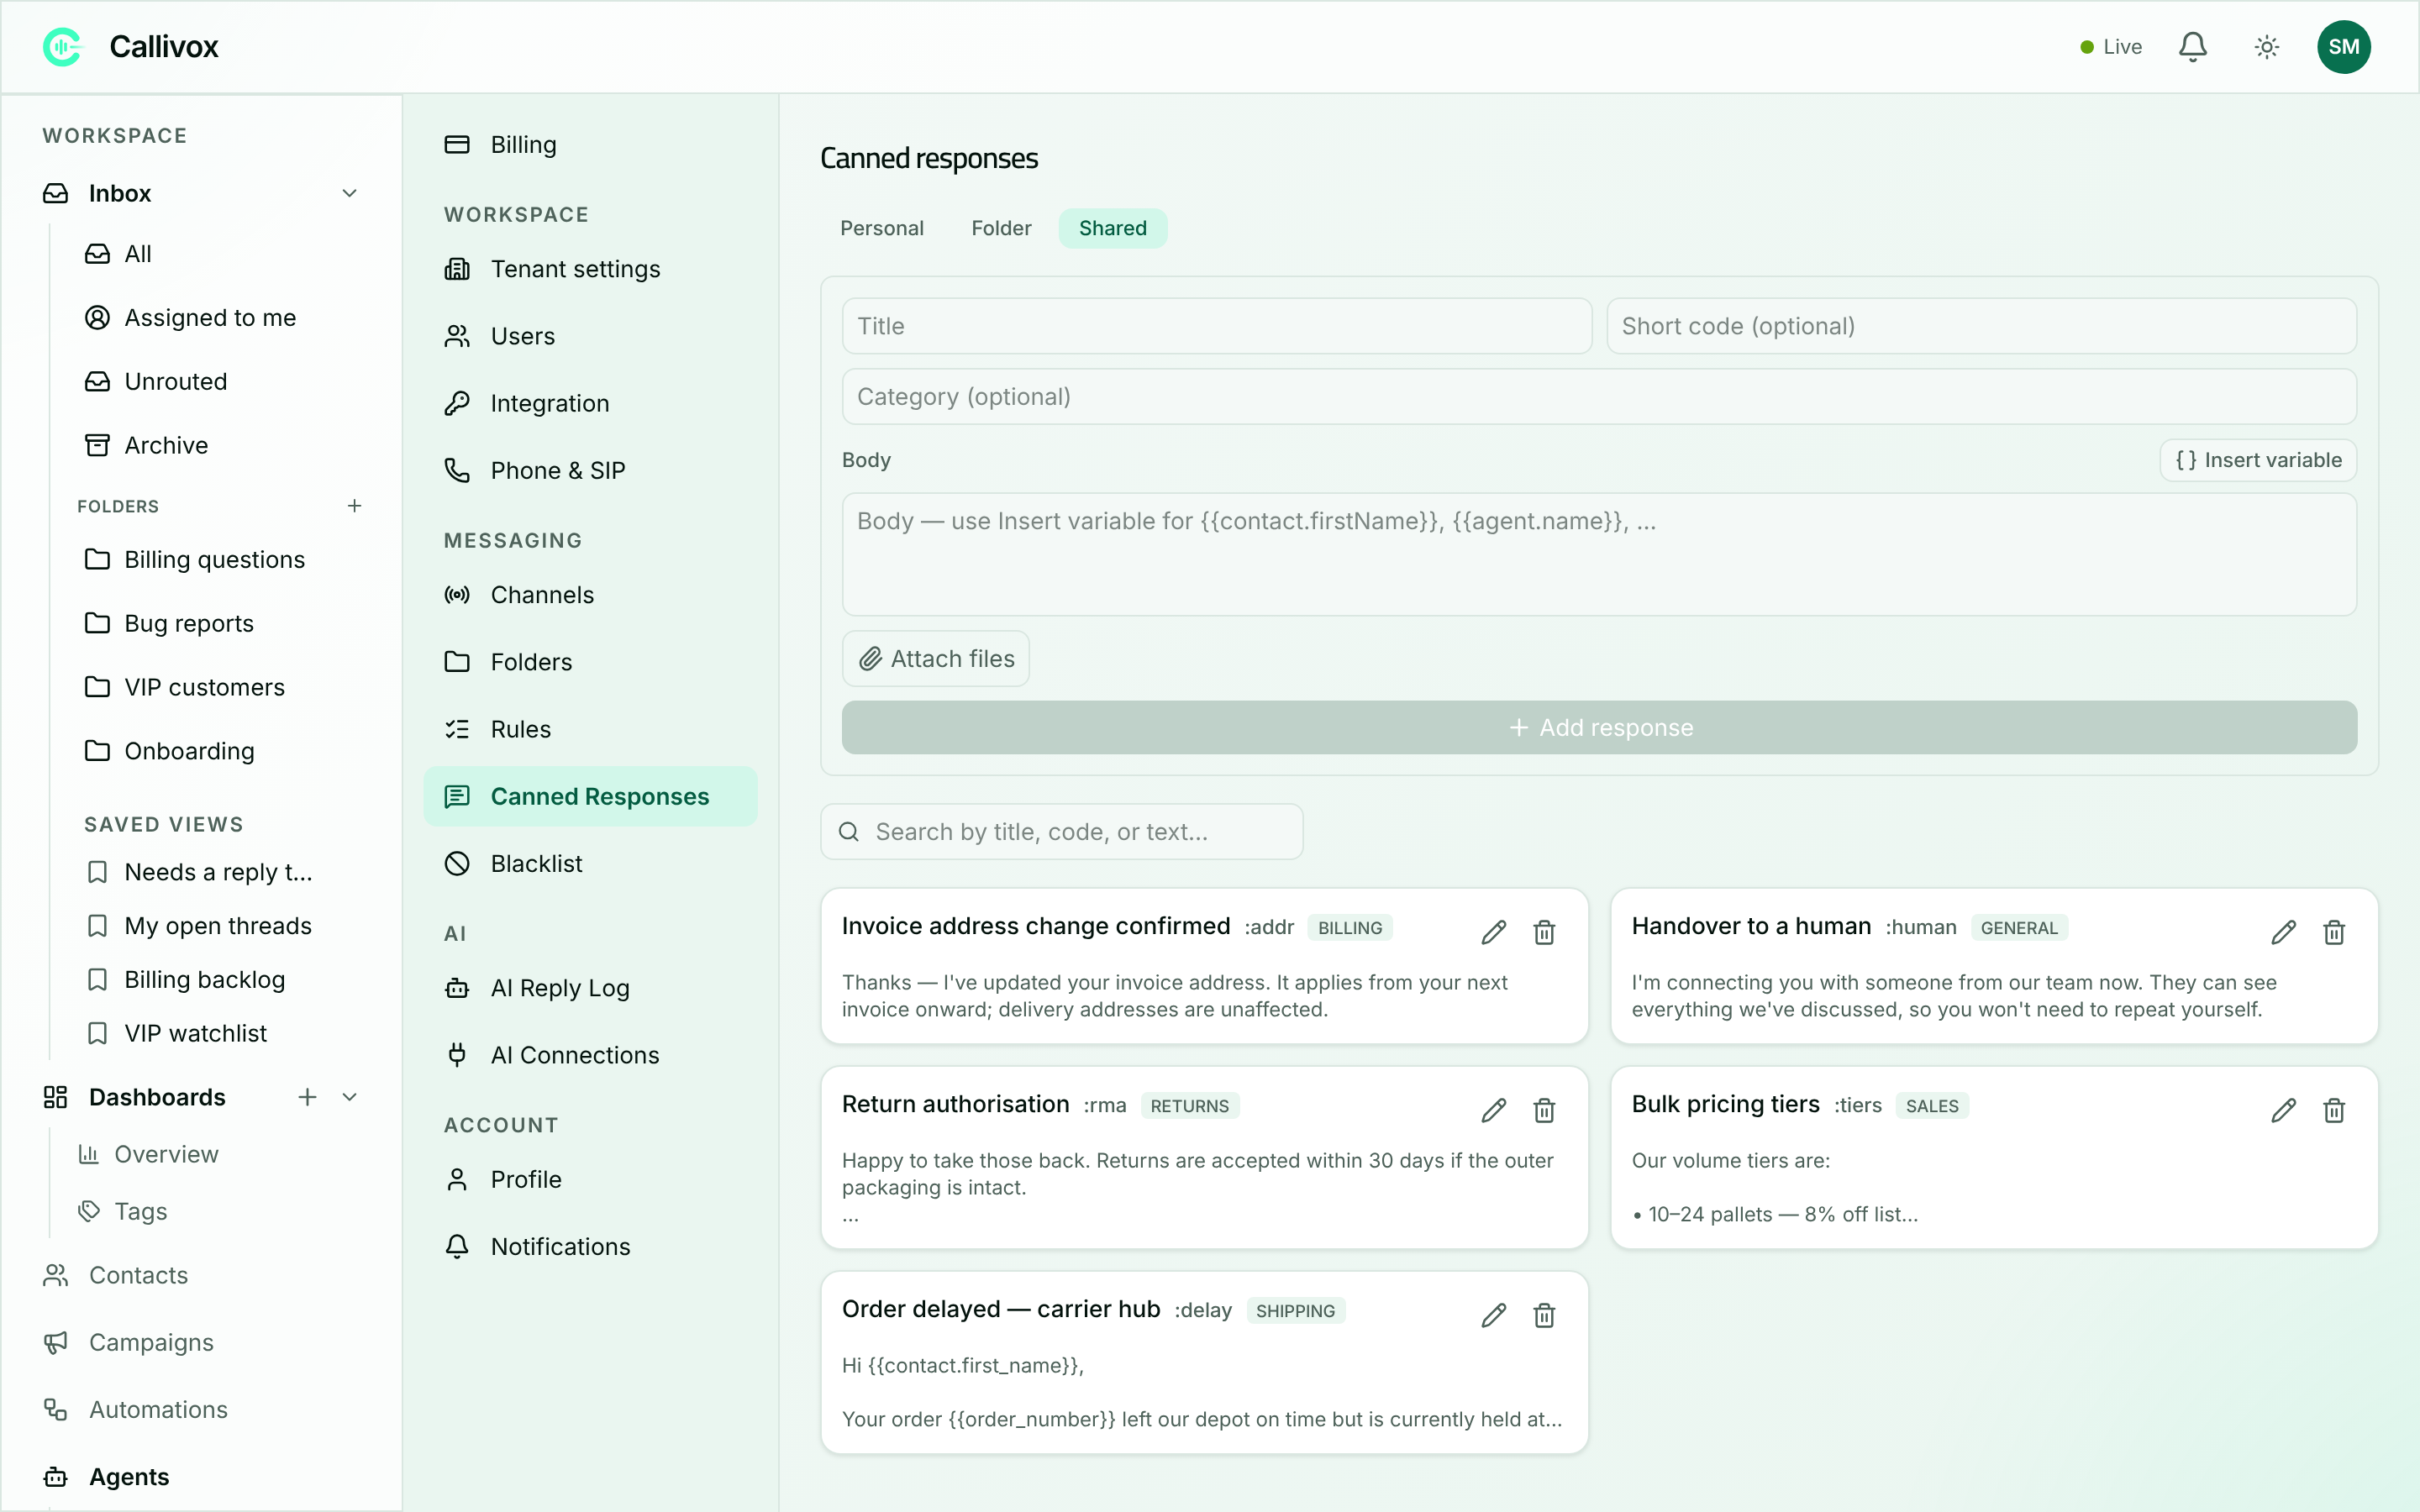This screenshot has height=1512, width=2420.
Task: Click the Attach files button
Action: click(x=935, y=658)
